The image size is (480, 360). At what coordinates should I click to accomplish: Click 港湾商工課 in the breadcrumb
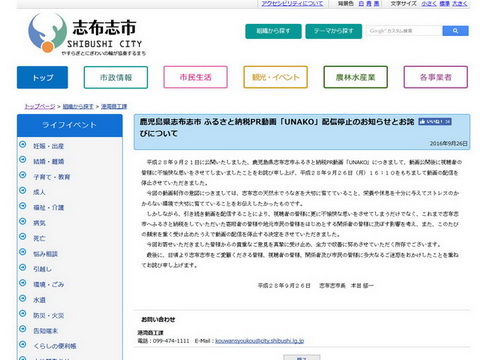point(114,106)
